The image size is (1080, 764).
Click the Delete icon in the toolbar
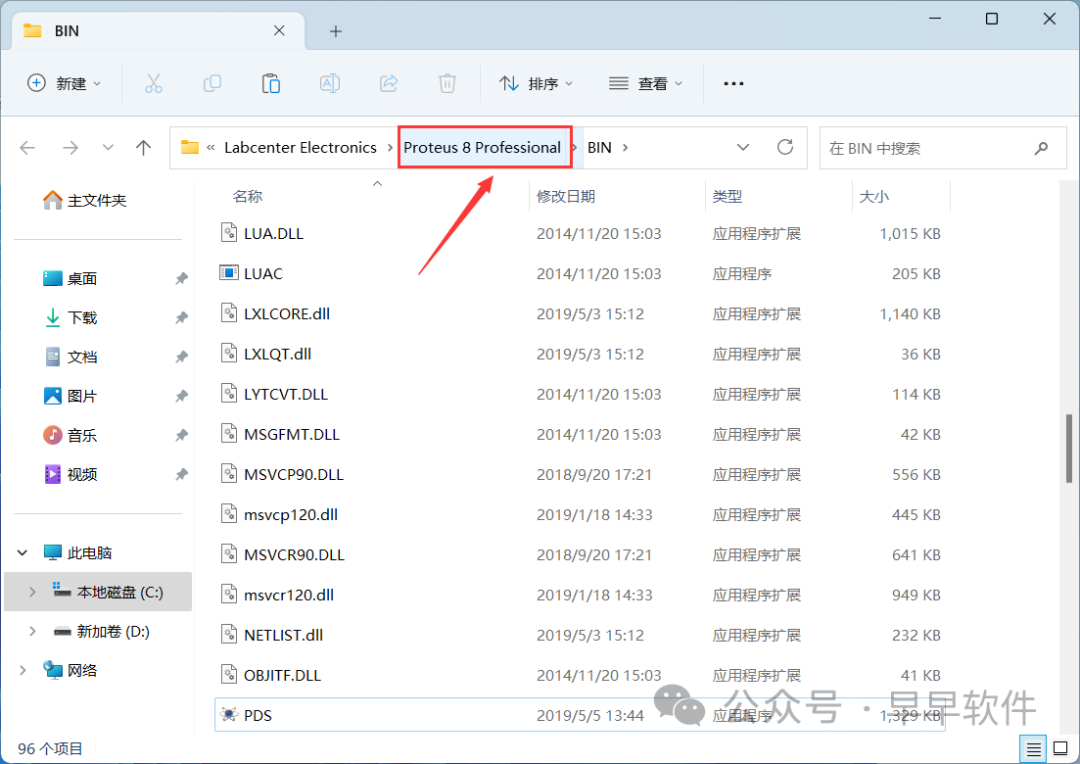[x=447, y=83]
